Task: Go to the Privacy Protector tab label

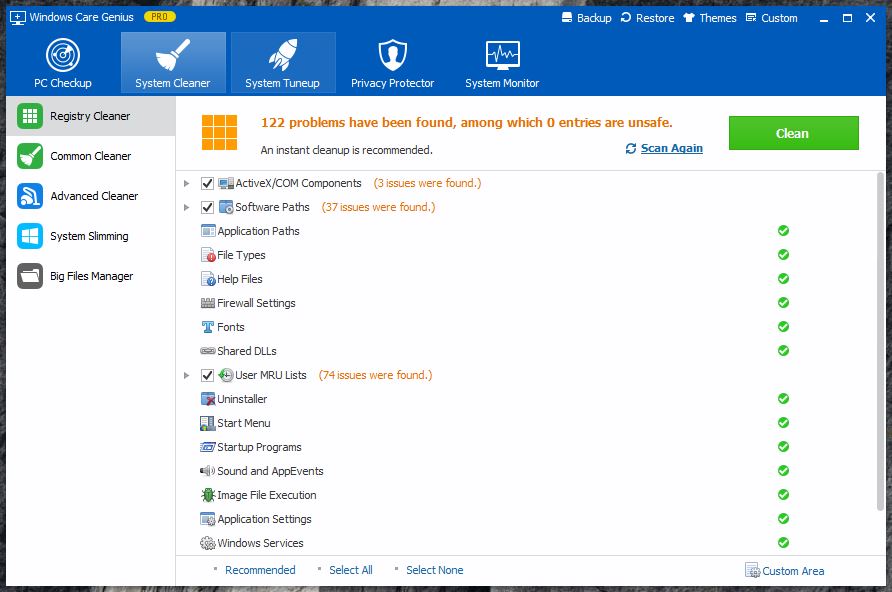Action: tap(393, 83)
